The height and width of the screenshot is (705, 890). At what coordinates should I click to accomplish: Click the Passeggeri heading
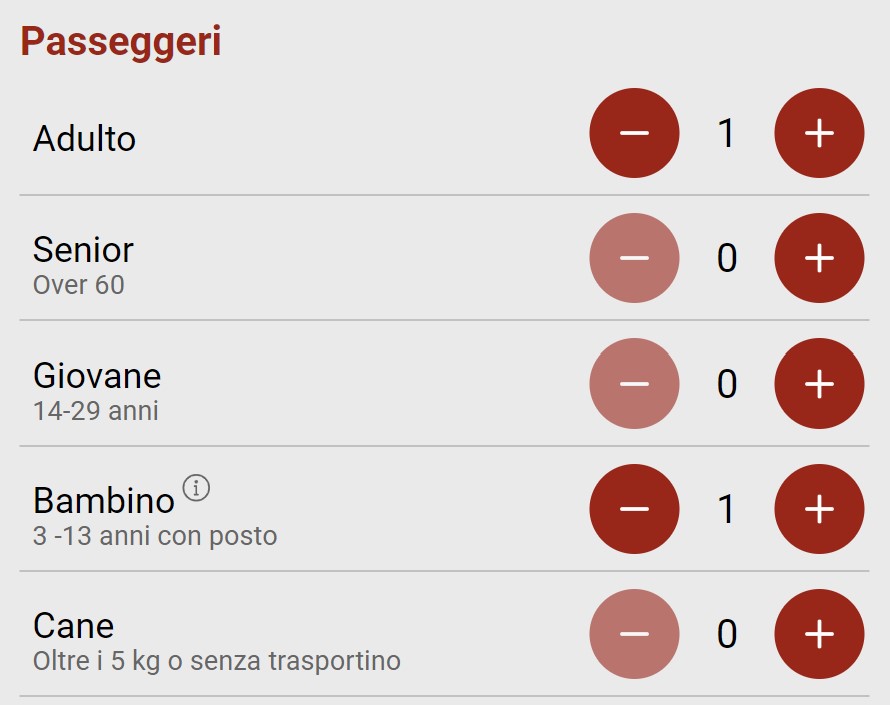click(x=121, y=42)
